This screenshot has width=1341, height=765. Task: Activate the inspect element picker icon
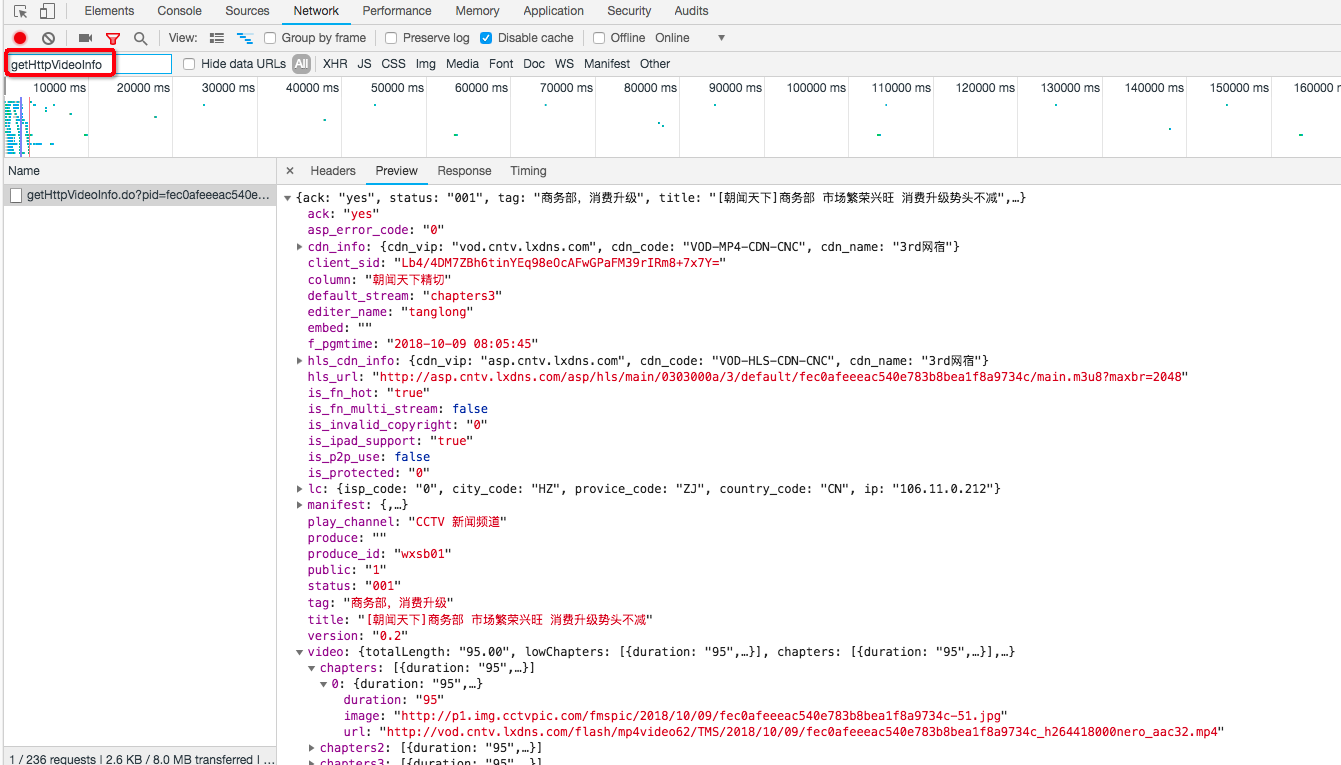pos(21,11)
